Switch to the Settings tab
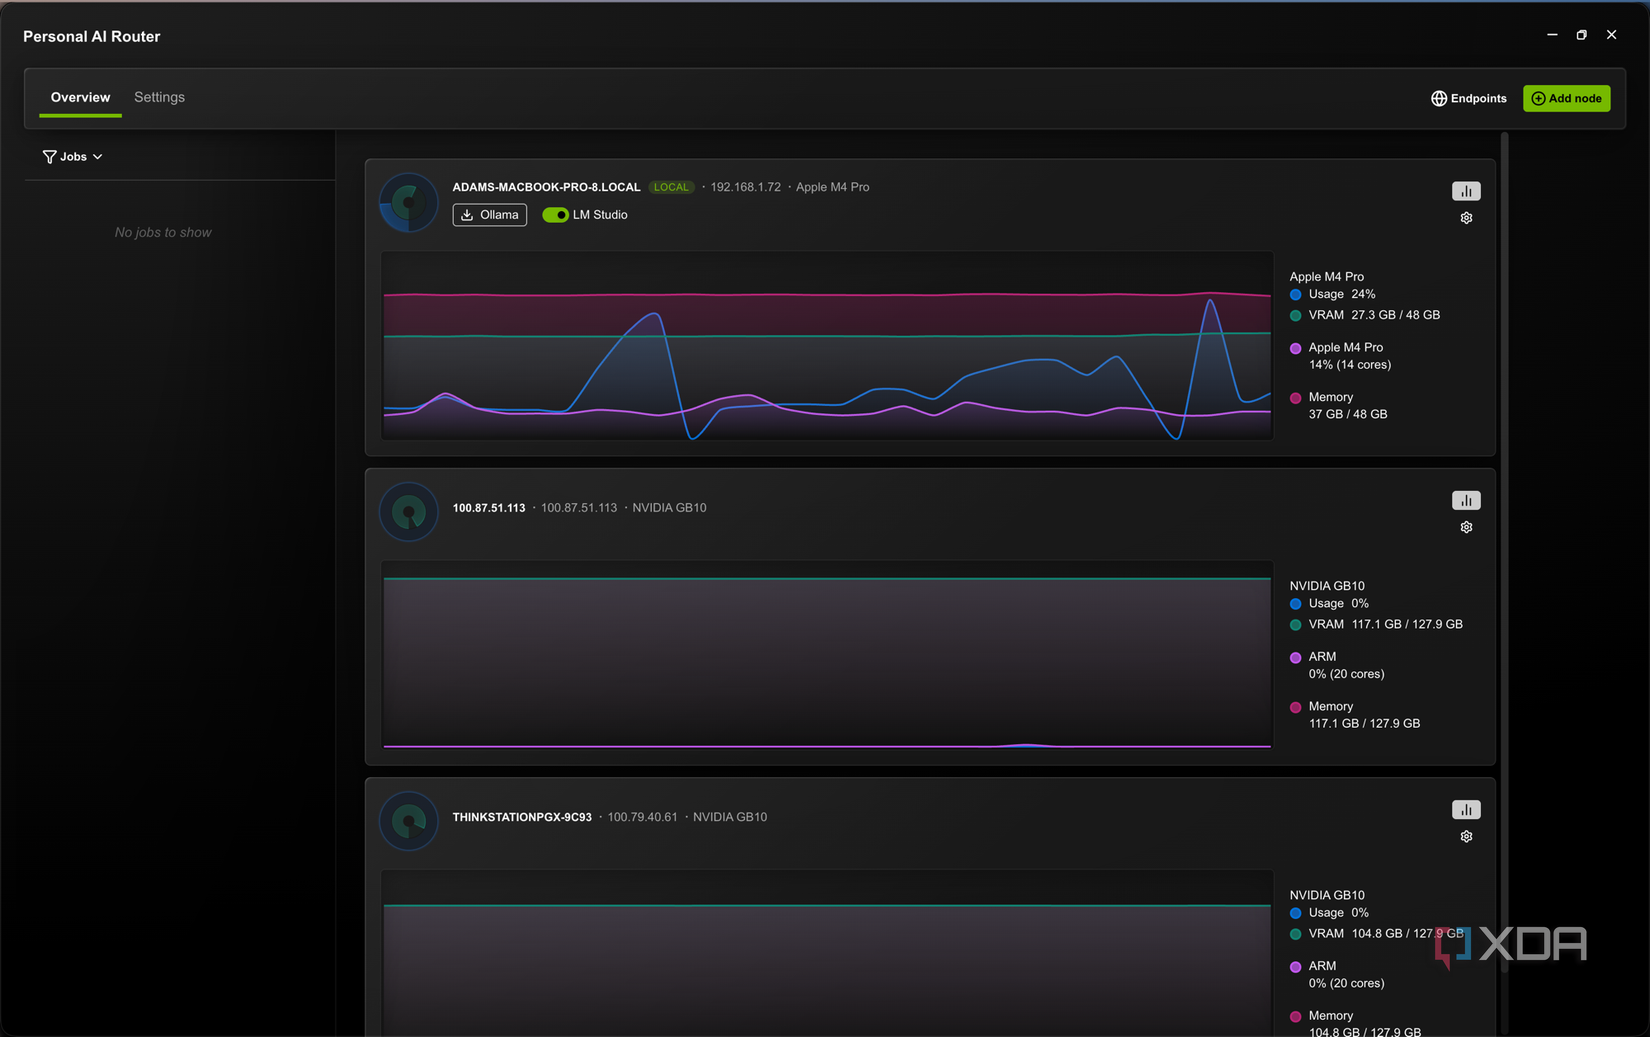 click(159, 97)
